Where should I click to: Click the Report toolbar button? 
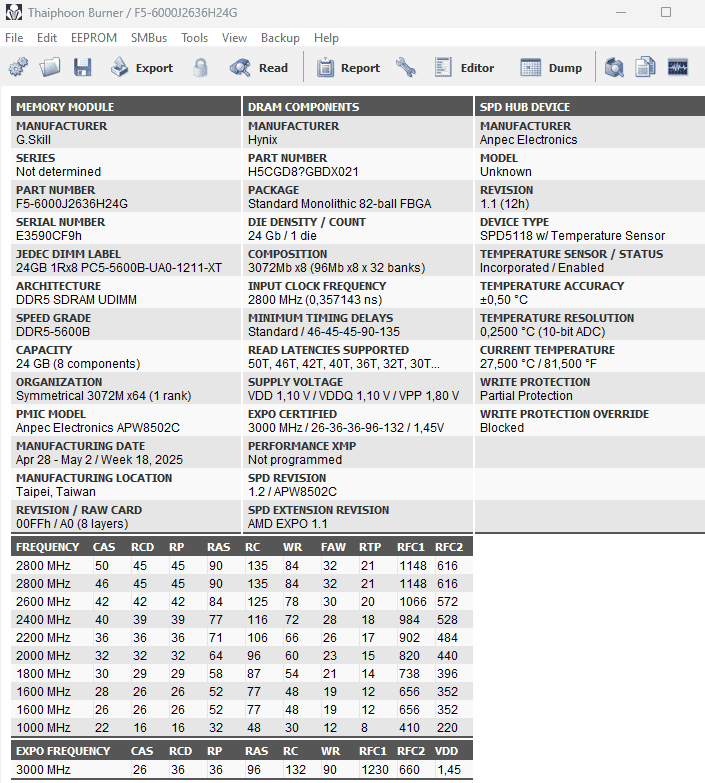pyautogui.click(x=348, y=67)
